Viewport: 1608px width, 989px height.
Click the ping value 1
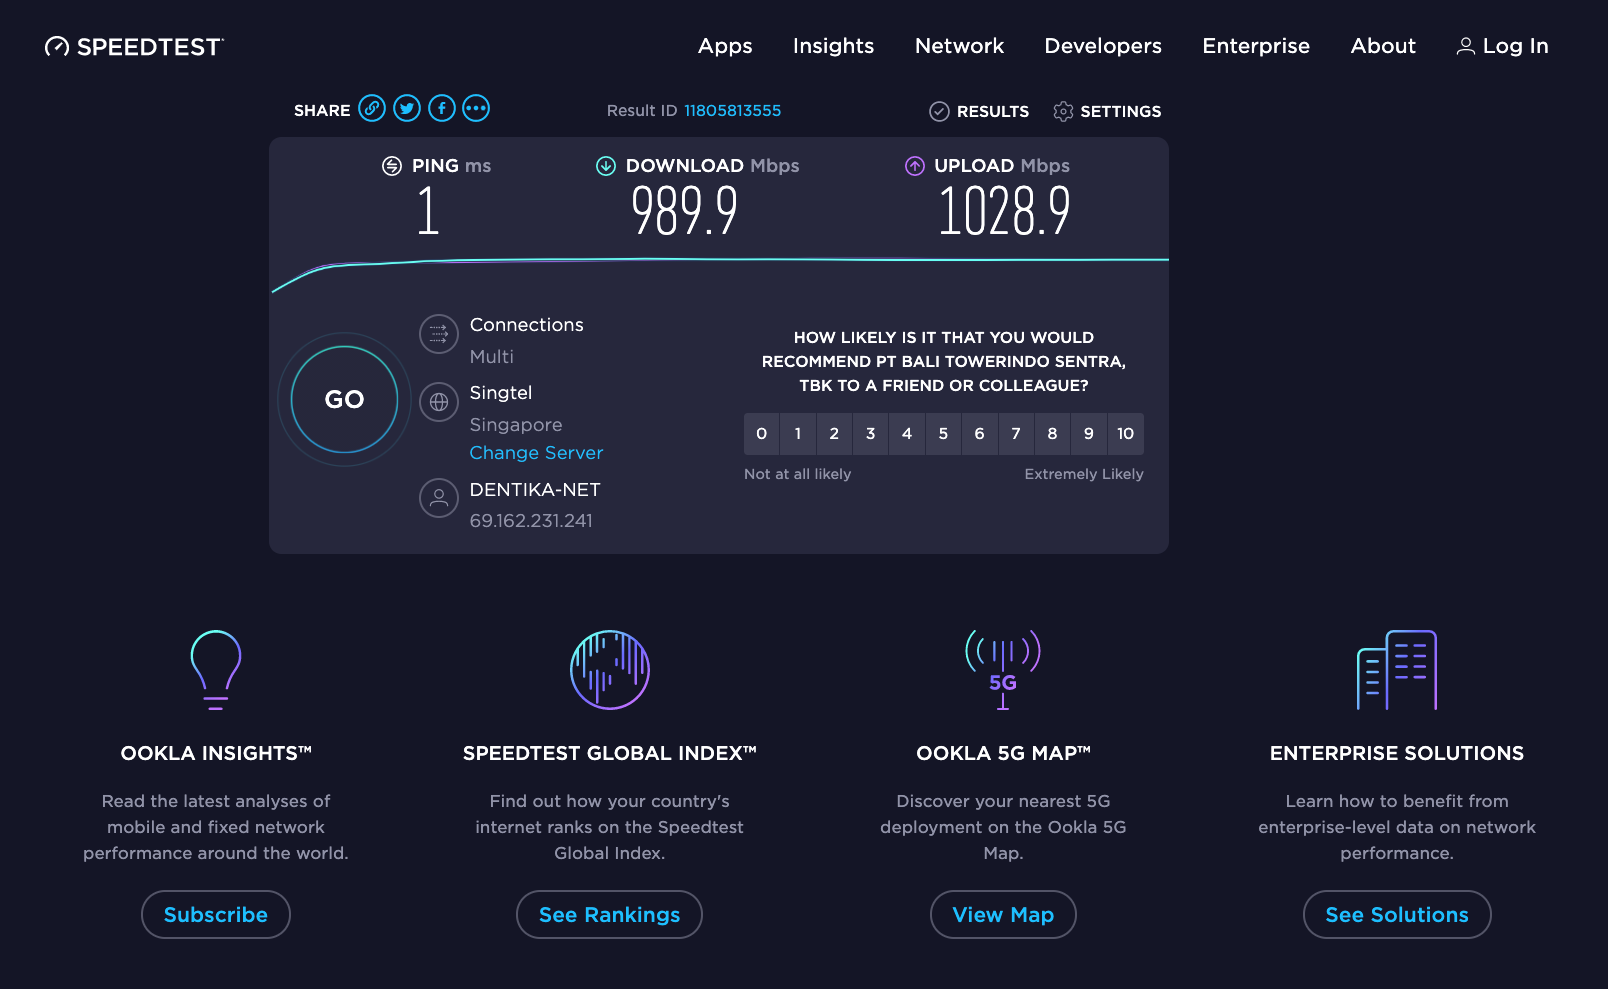click(428, 211)
